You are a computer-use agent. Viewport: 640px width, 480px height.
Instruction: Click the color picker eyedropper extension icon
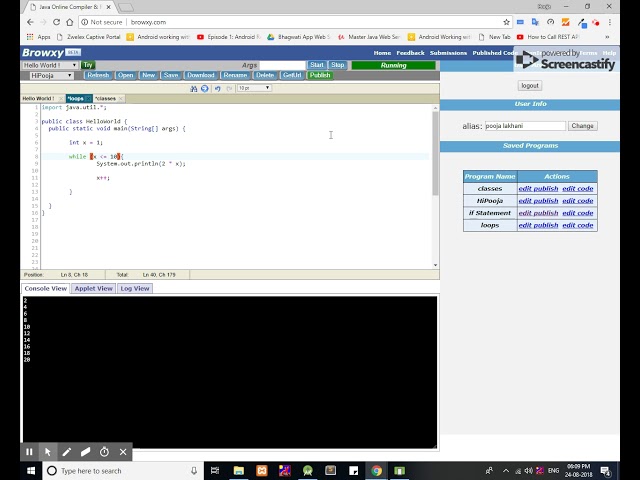point(582,23)
